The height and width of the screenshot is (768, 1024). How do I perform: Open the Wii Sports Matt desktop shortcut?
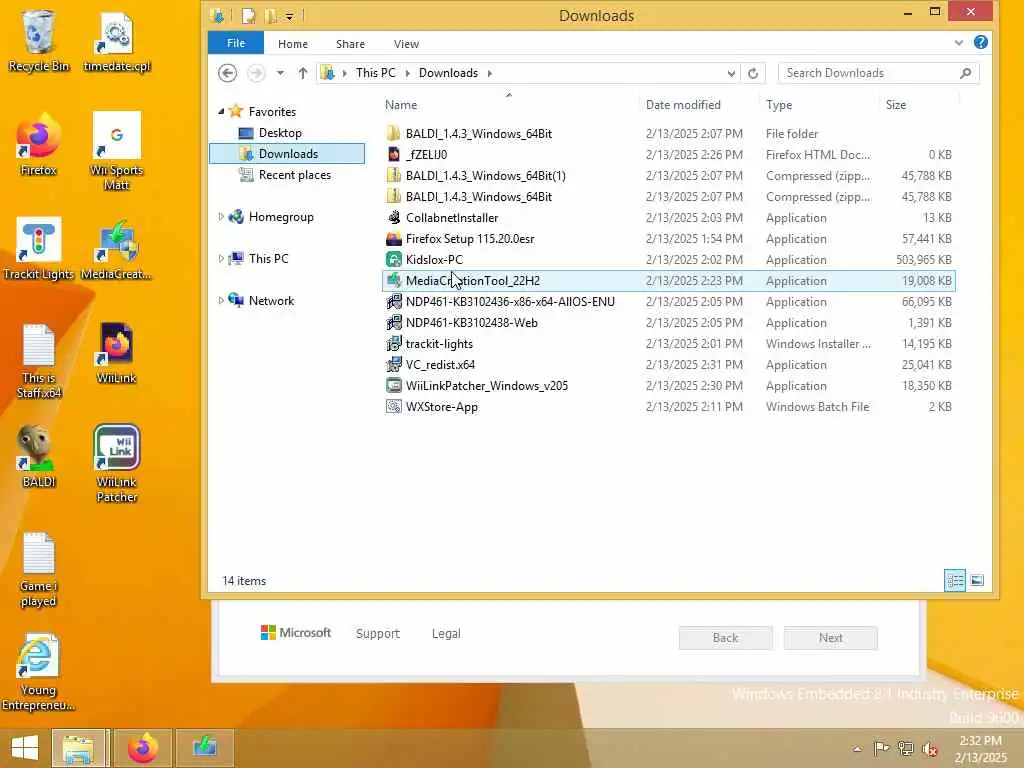[117, 152]
